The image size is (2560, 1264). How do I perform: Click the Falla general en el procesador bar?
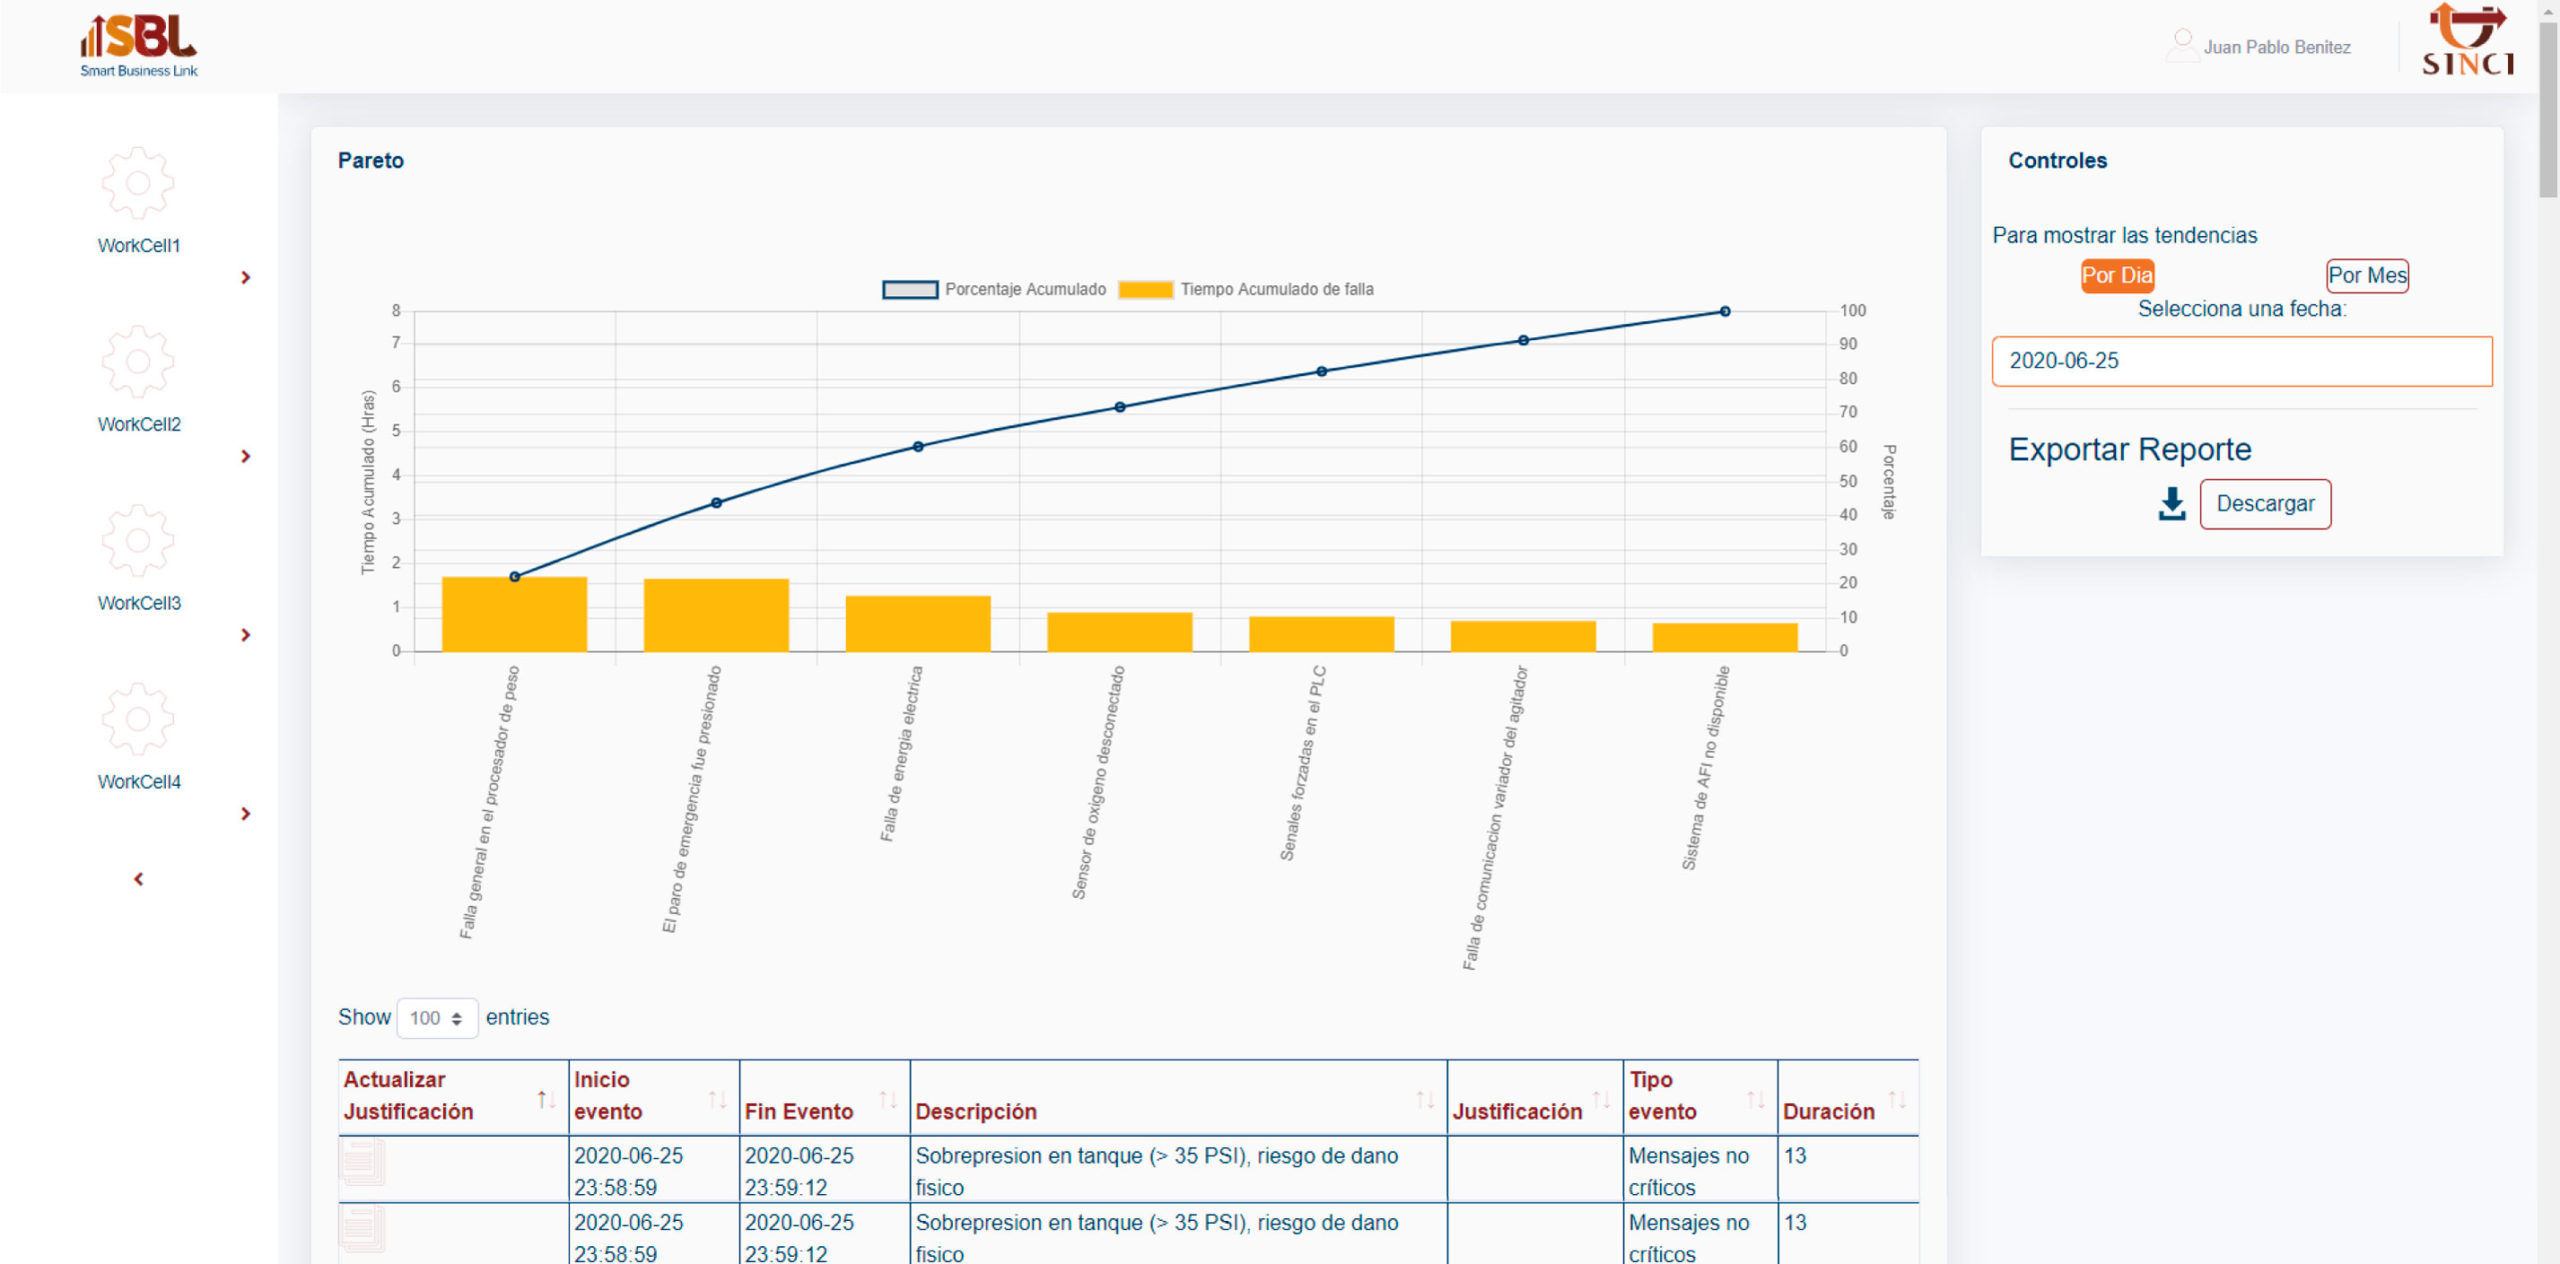tap(514, 614)
